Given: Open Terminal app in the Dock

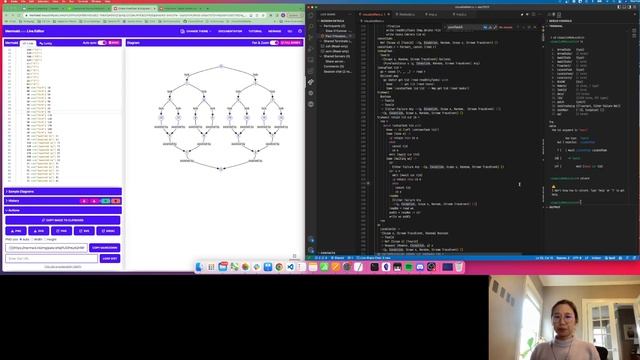Looking at the screenshot, I should [374, 267].
